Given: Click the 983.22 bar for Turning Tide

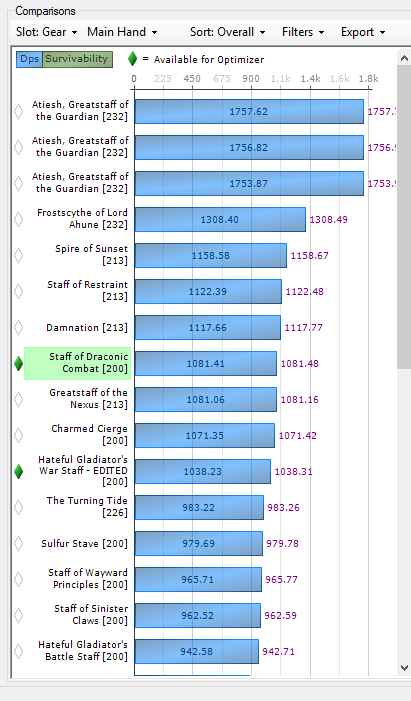Looking at the screenshot, I should [199, 507].
